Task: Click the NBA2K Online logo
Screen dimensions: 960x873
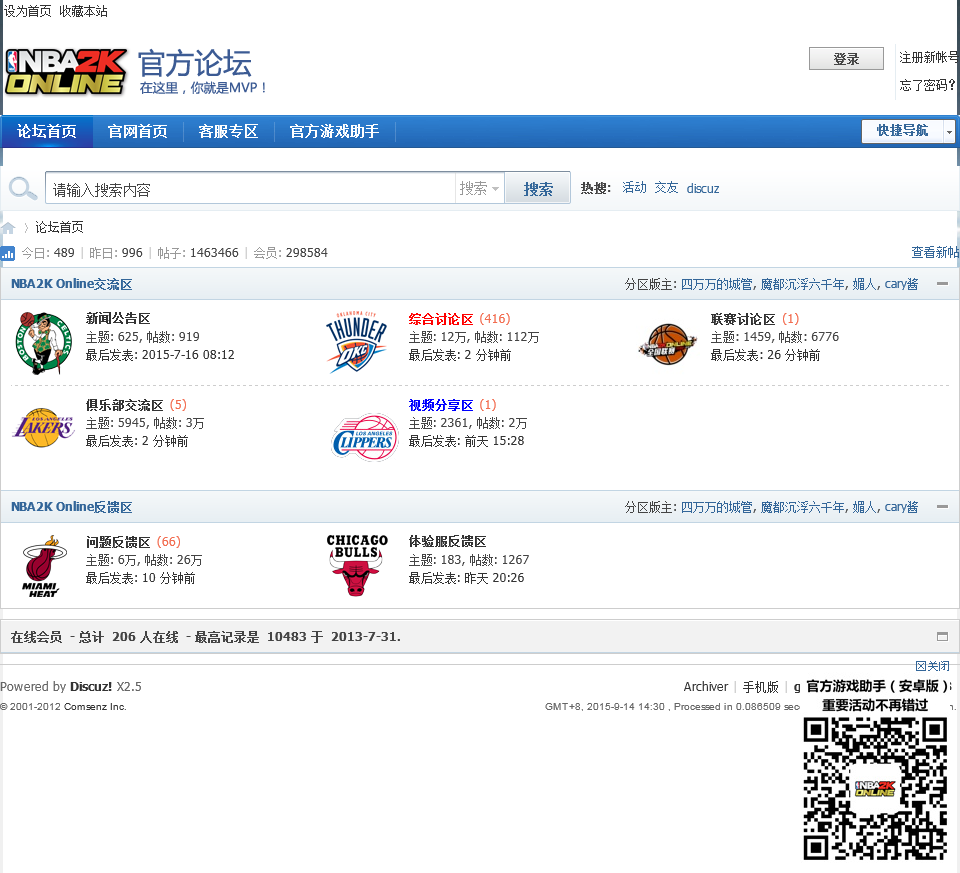Action: click(66, 72)
